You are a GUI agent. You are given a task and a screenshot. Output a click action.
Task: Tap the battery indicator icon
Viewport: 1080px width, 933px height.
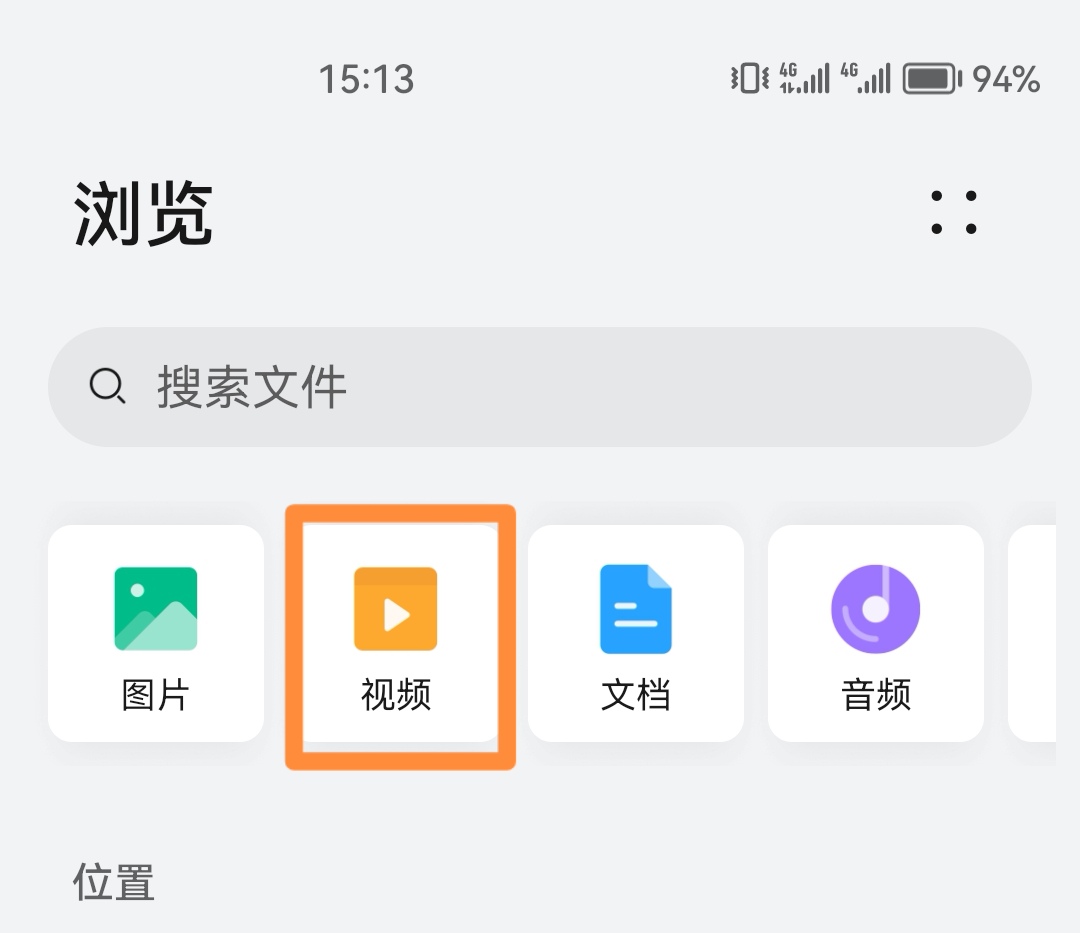pyautogui.click(x=930, y=79)
